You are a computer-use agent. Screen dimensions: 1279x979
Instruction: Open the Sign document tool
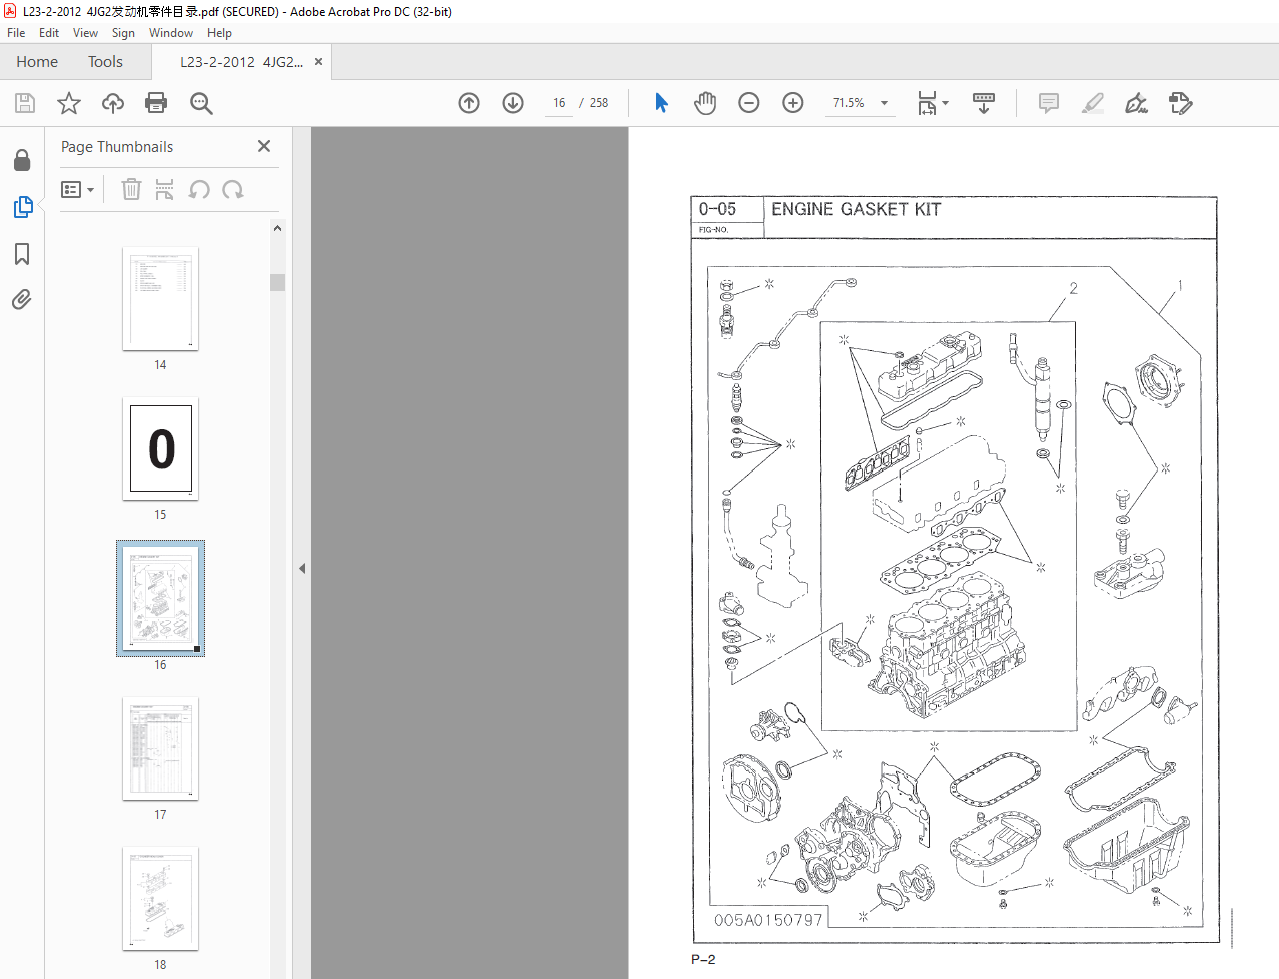[1136, 103]
